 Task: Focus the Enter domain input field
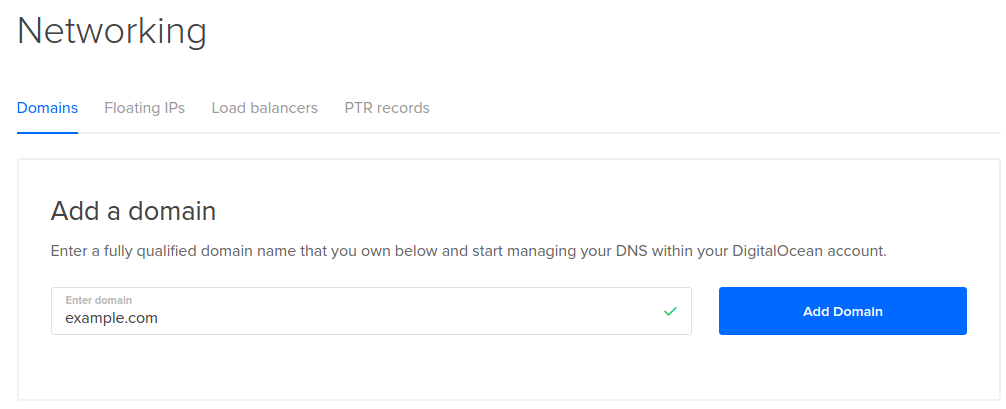[x=371, y=311]
